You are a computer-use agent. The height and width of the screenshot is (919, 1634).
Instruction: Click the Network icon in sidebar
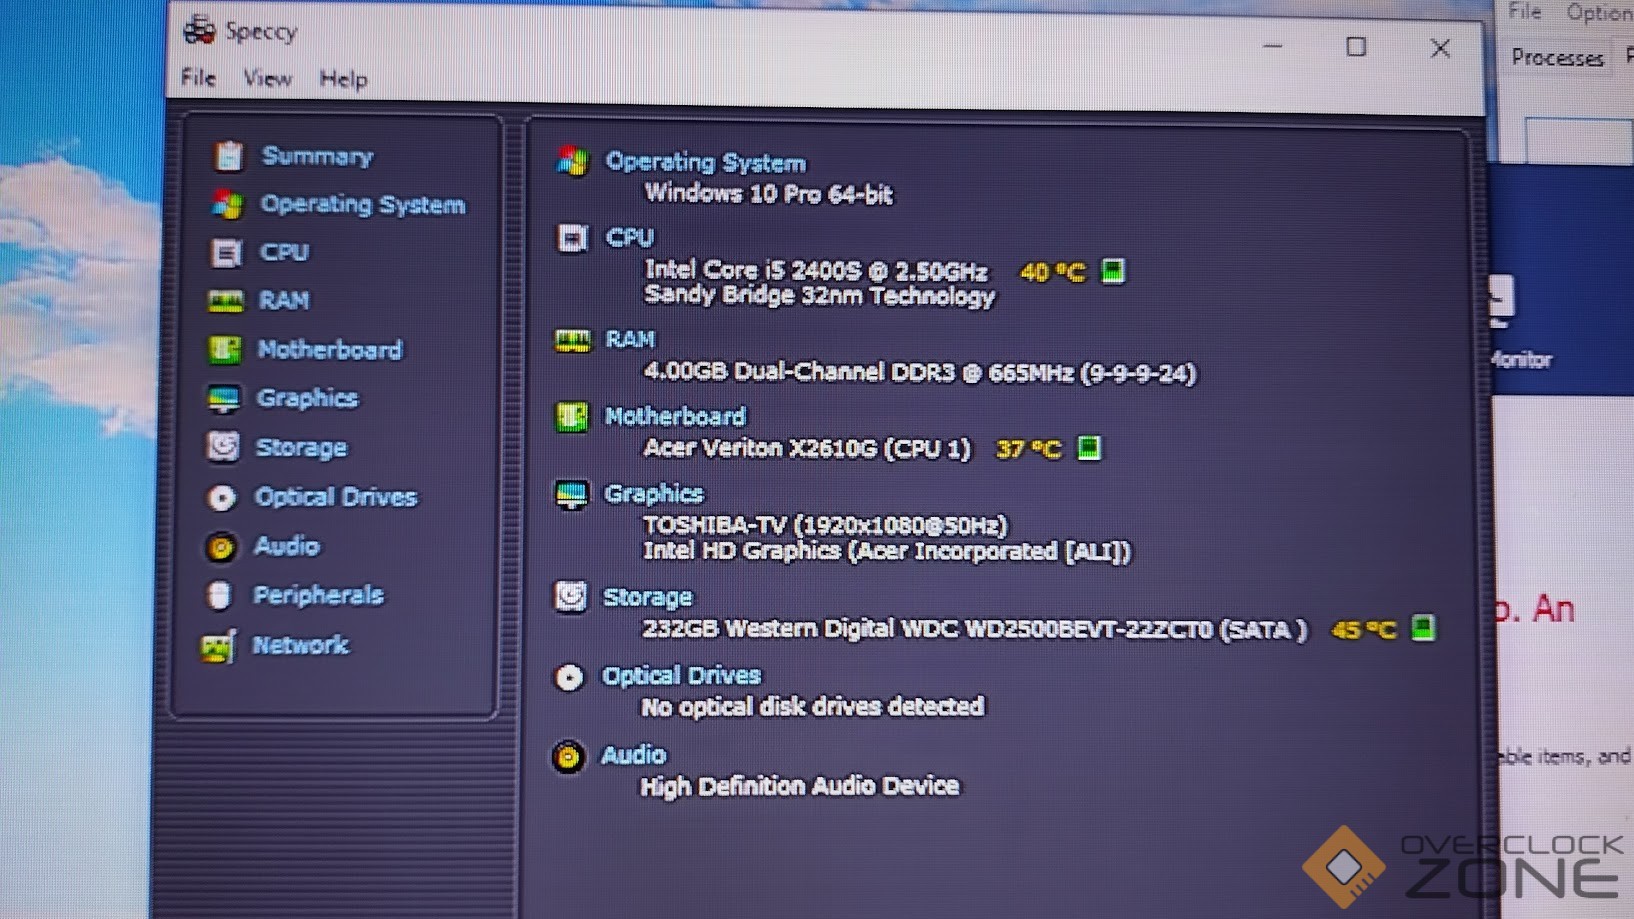[x=218, y=646]
